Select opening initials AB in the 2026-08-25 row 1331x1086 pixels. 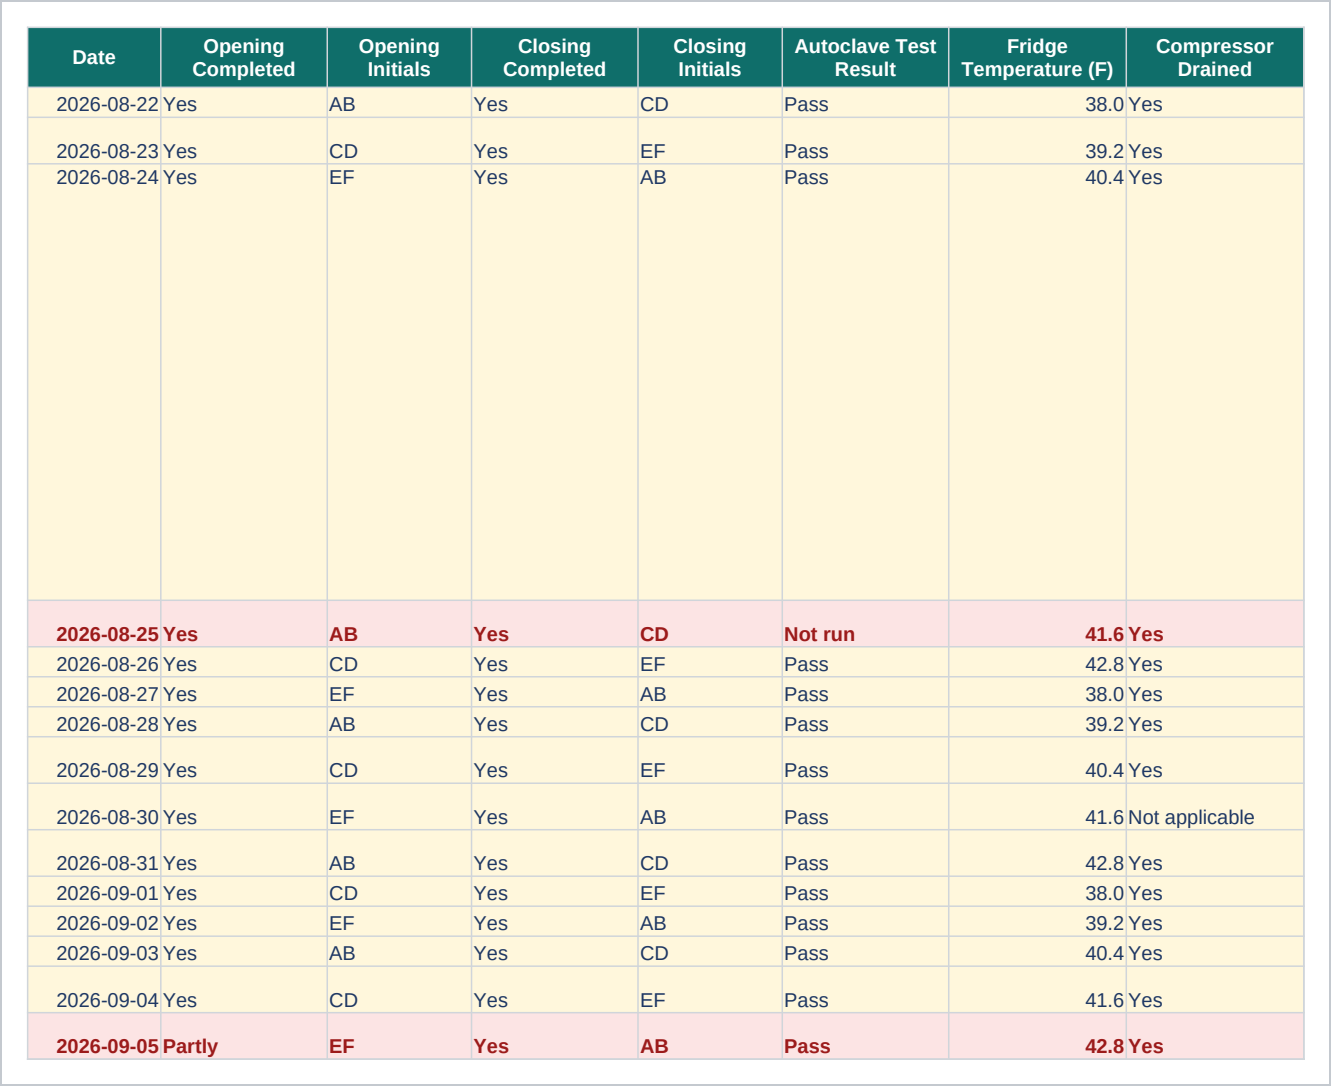399,624
